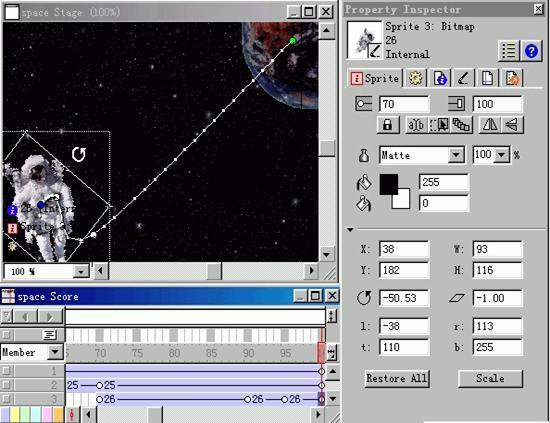Click the center playback head button
This screenshot has width=550, height=423.
point(72,415)
